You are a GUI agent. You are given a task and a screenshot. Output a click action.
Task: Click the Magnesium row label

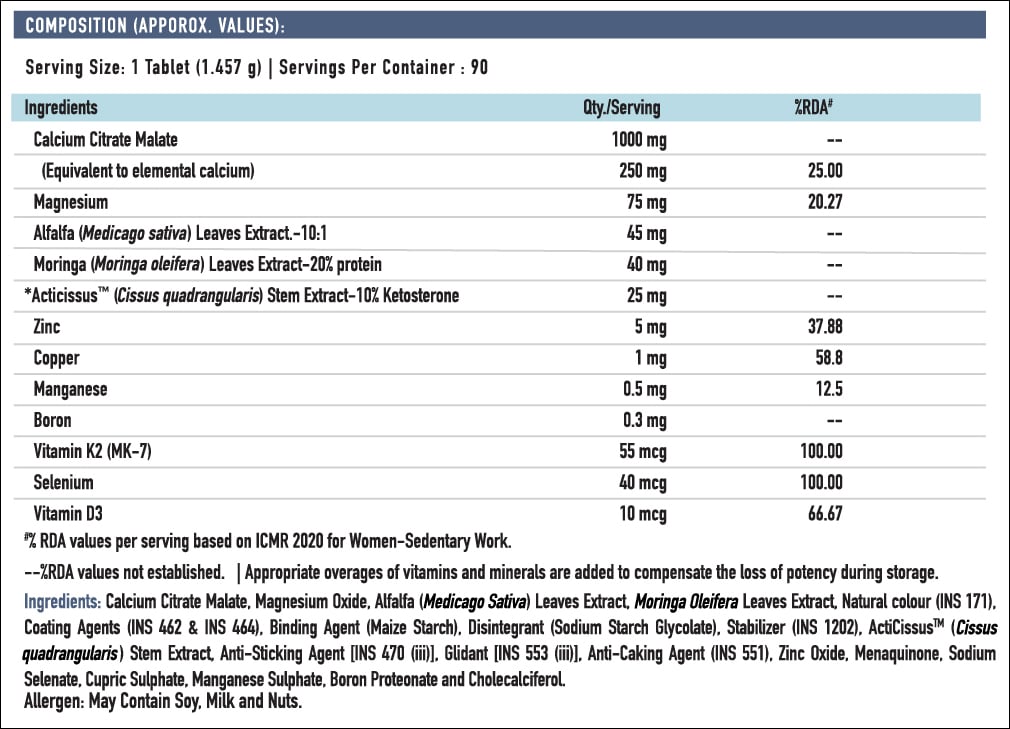[71, 202]
